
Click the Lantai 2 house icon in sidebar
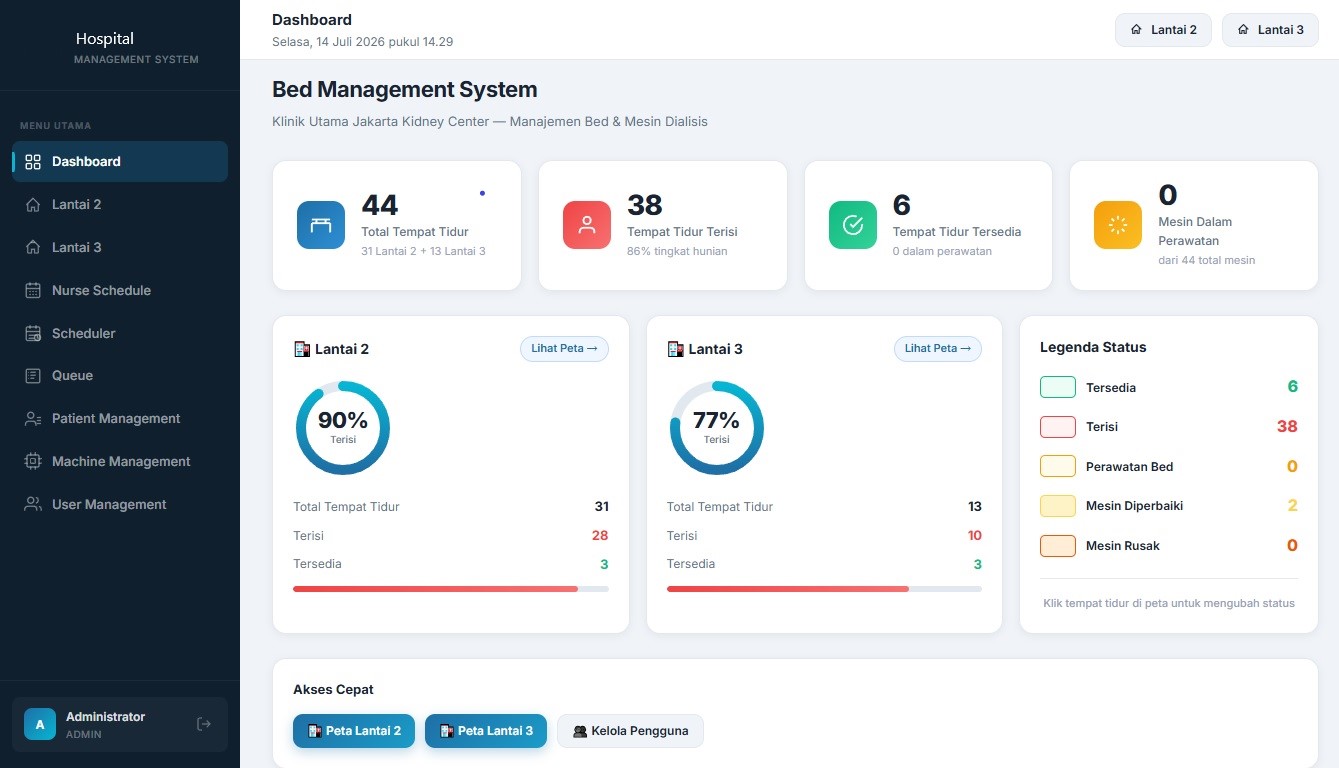pos(33,205)
